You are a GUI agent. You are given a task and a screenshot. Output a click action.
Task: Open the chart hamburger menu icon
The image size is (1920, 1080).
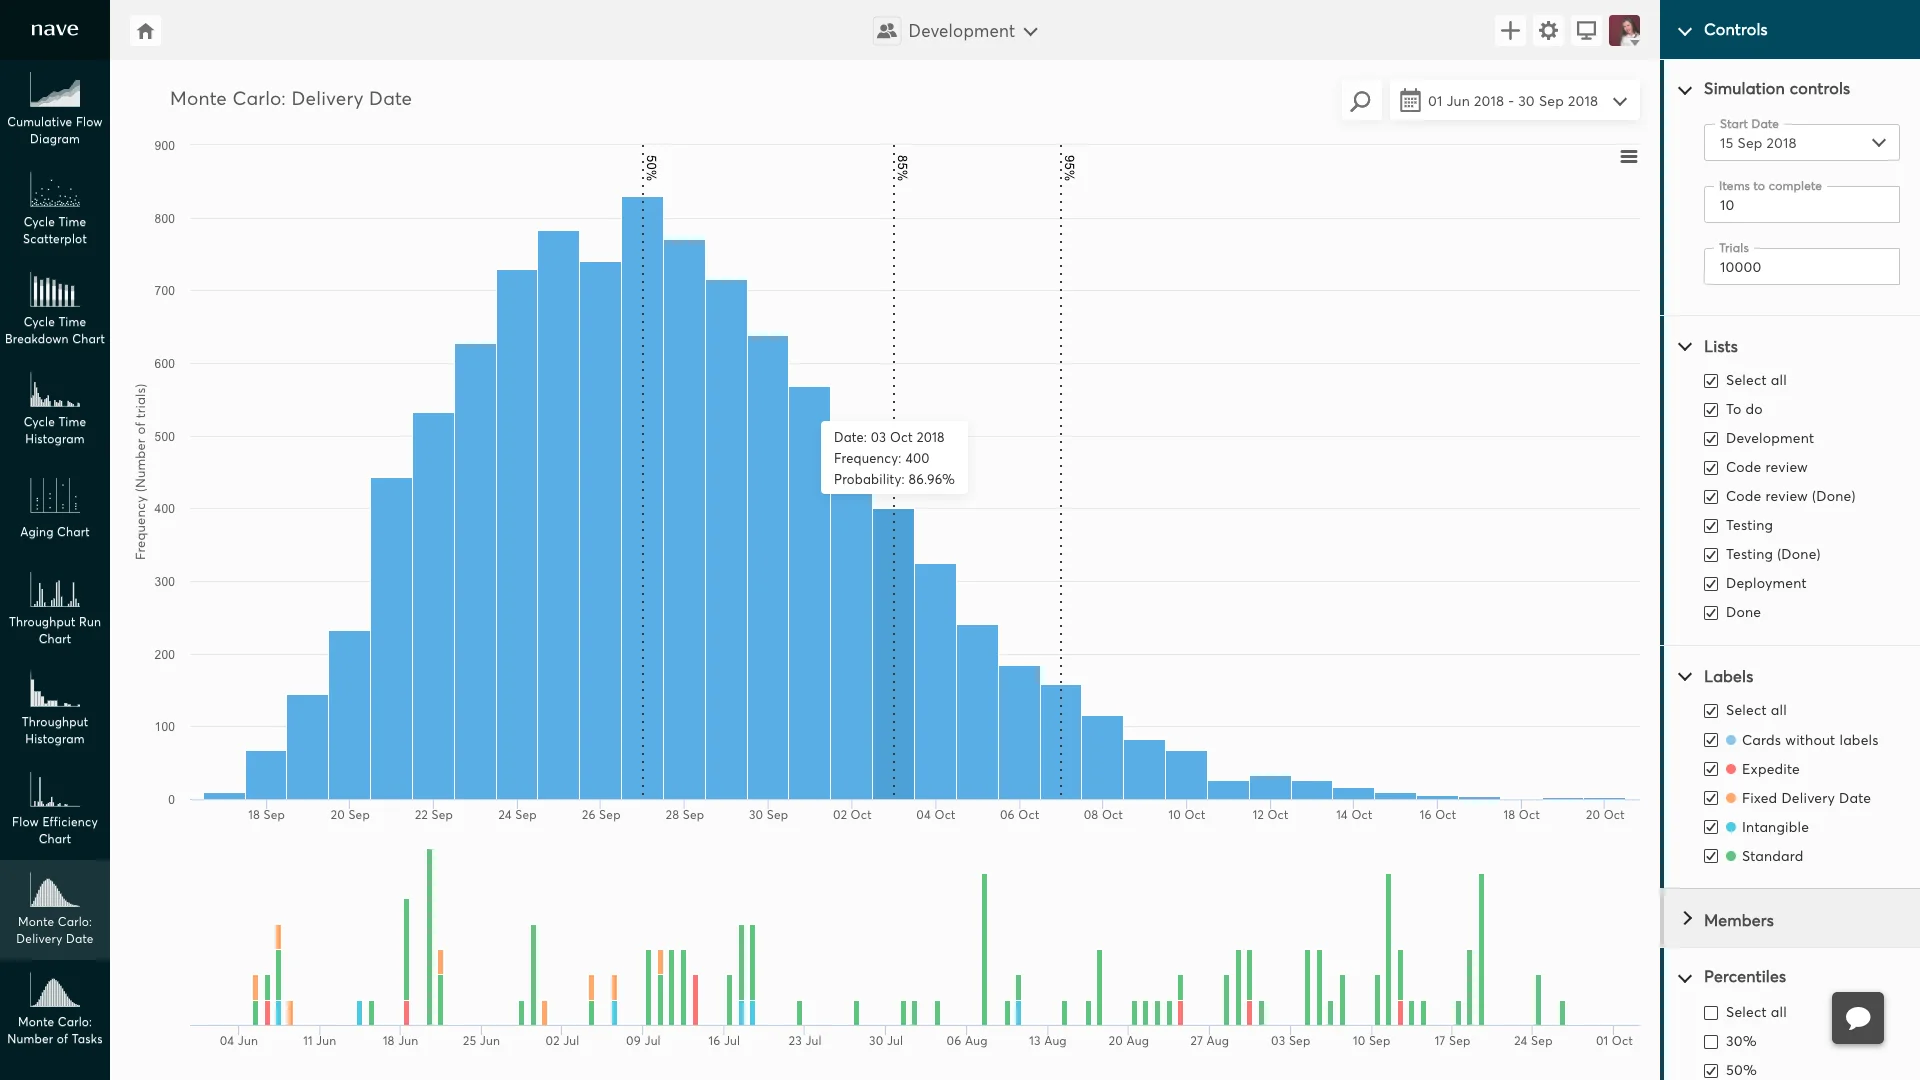[1628, 157]
